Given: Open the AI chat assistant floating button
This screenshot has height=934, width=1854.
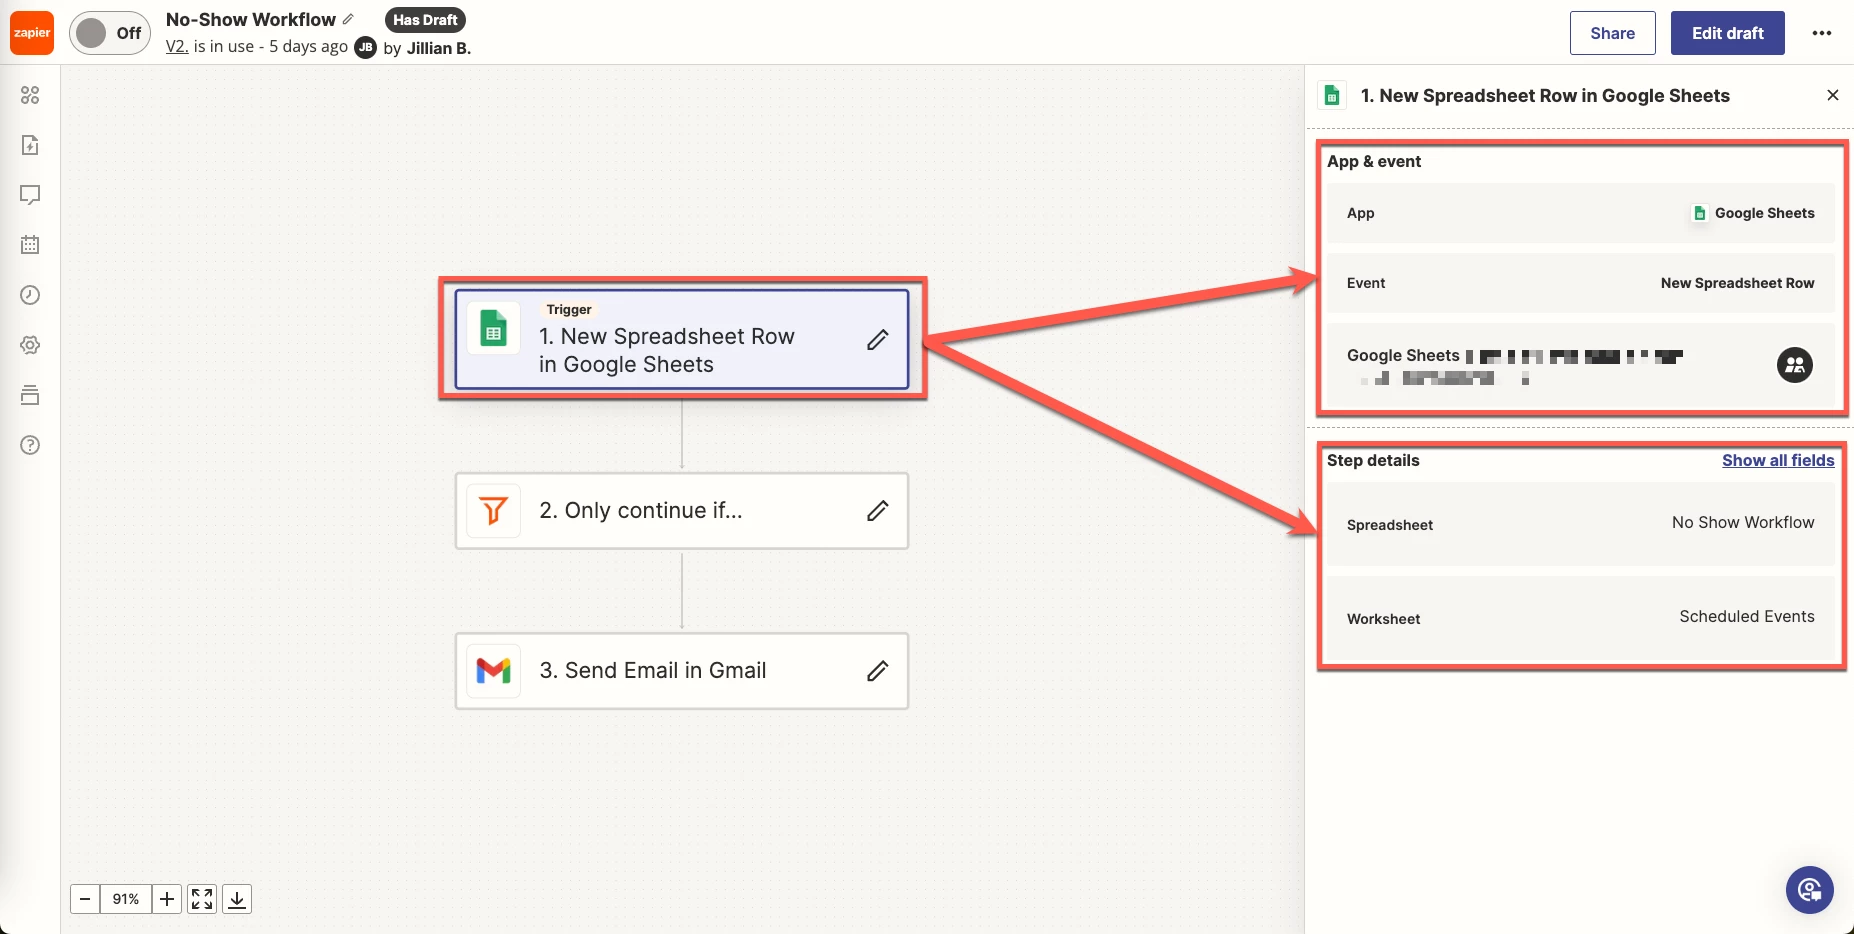Looking at the screenshot, I should click(1810, 890).
